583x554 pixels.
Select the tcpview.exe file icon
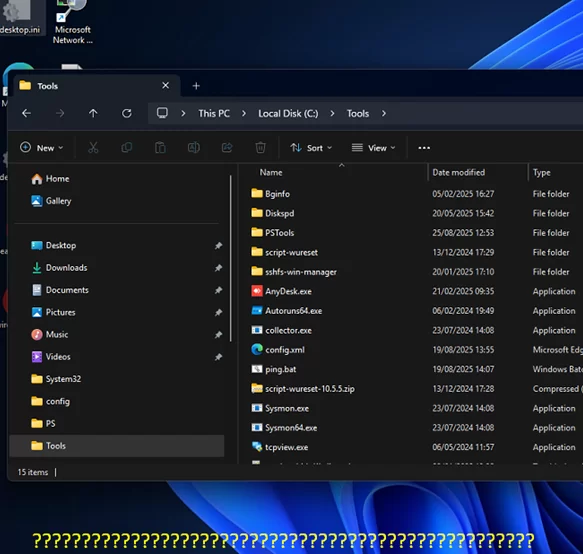257,447
